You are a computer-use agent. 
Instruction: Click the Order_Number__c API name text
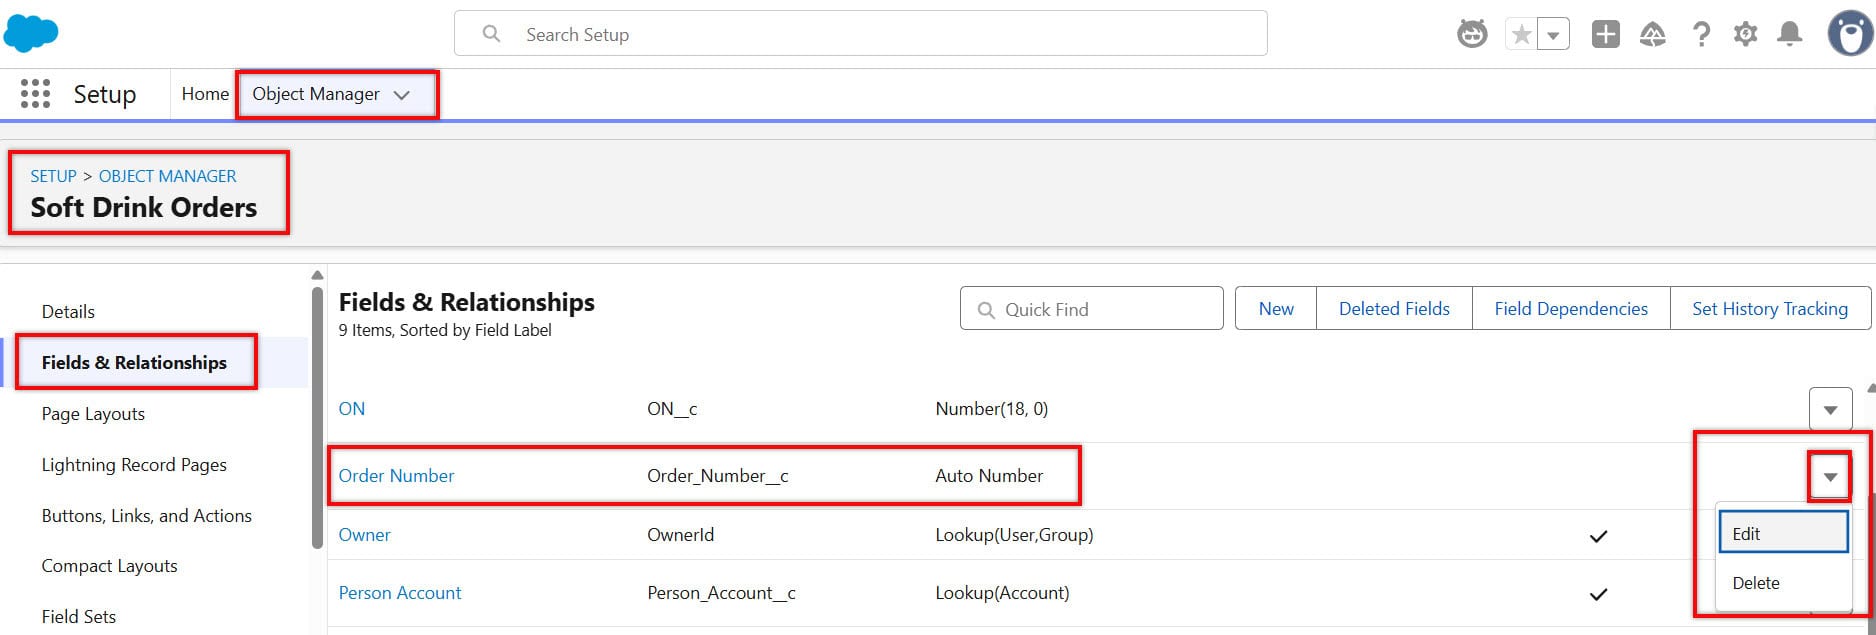coord(718,476)
